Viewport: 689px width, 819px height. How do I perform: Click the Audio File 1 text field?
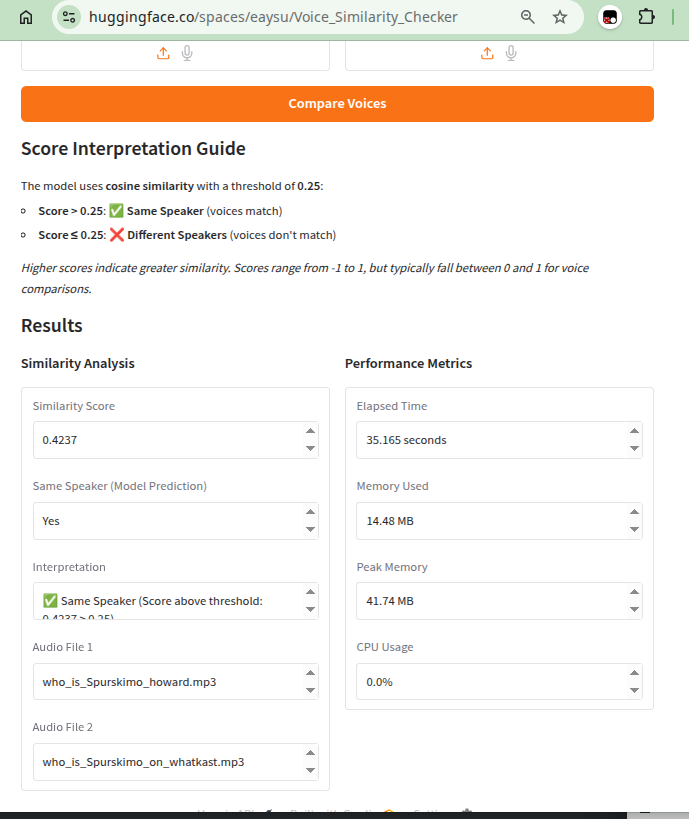tap(176, 682)
